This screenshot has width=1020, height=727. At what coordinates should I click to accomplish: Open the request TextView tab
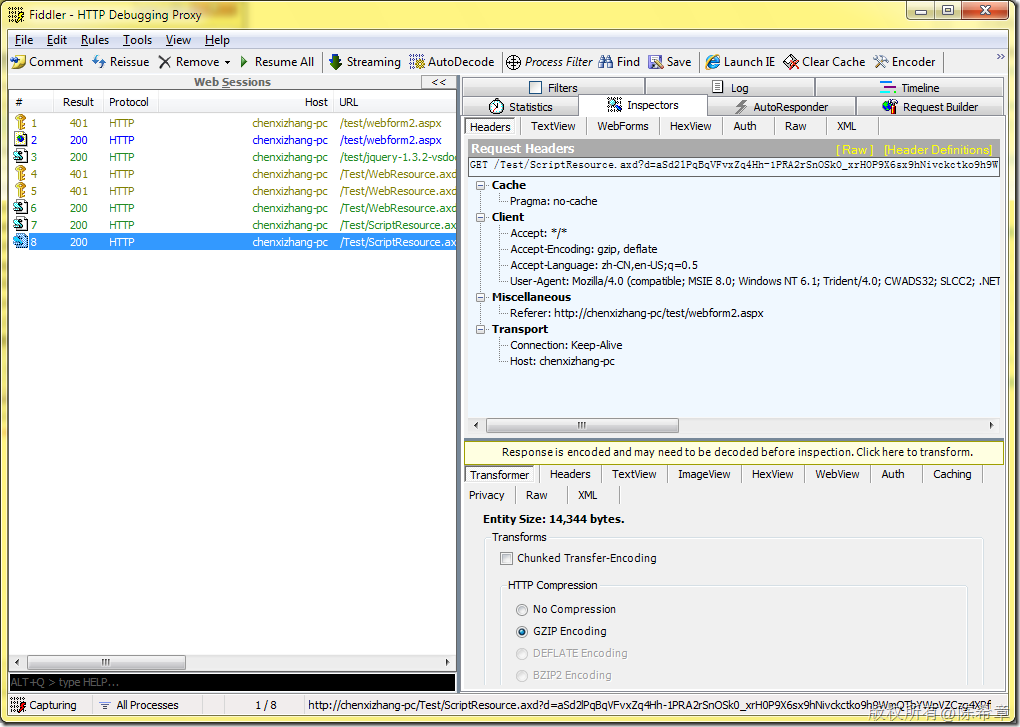[x=553, y=126]
